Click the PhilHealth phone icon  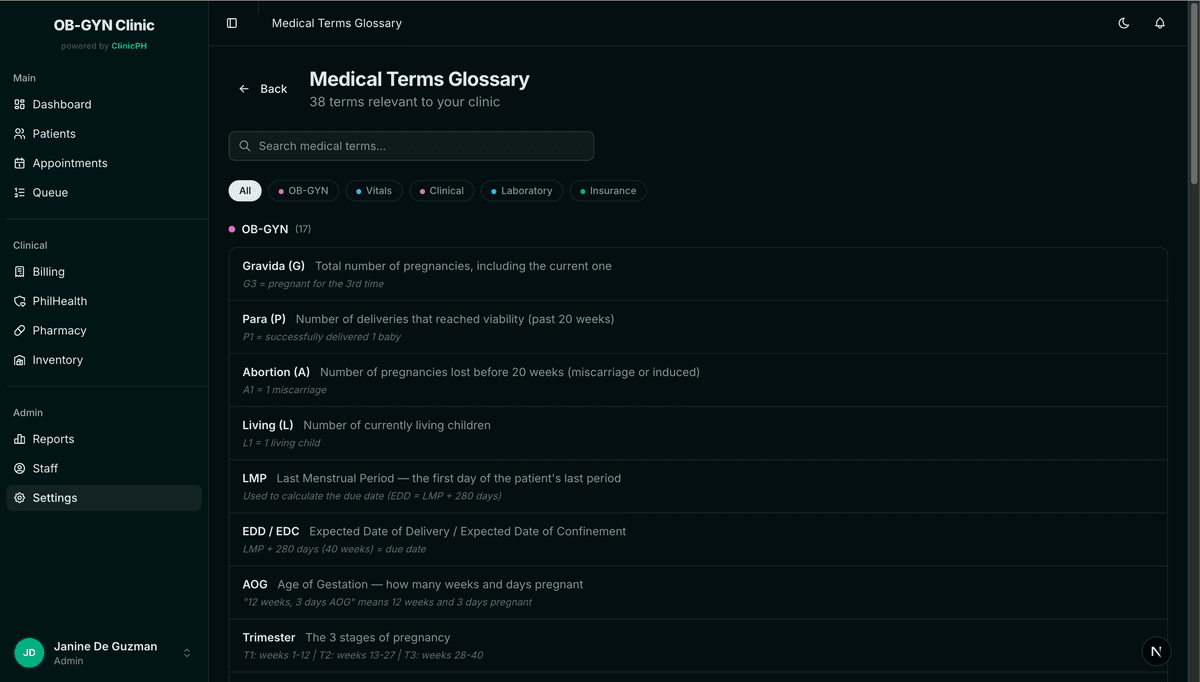point(20,300)
